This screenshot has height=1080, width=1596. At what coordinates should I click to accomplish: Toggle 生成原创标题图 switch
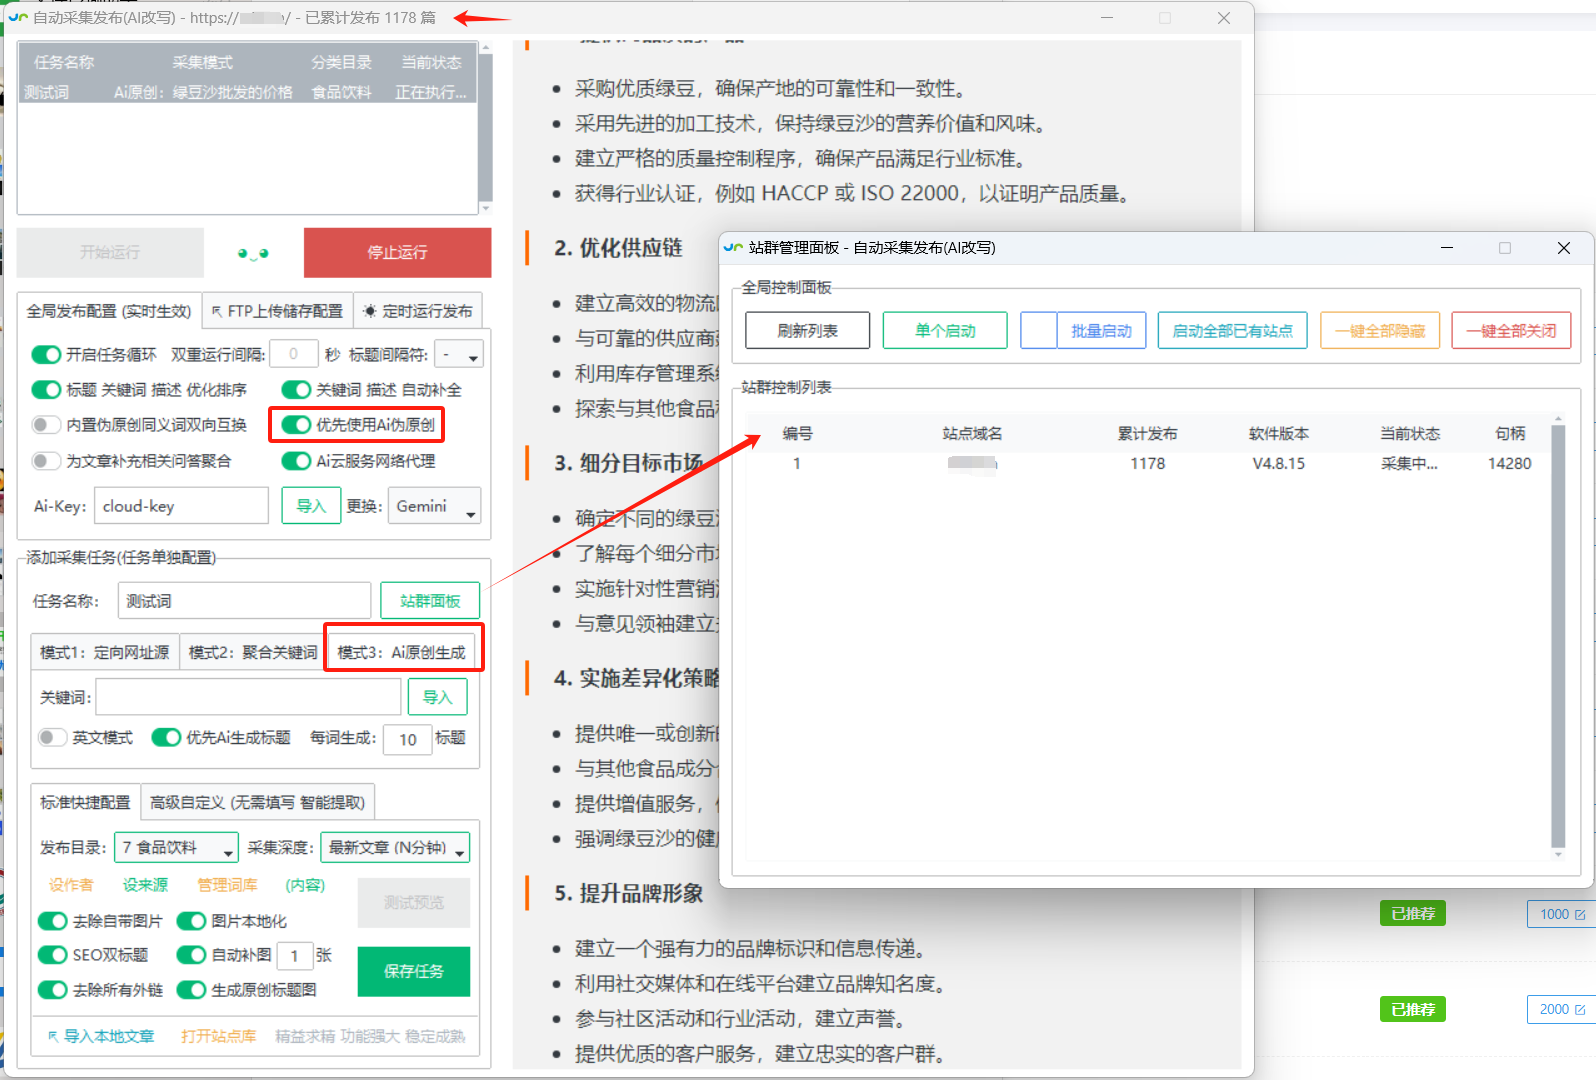tap(192, 990)
